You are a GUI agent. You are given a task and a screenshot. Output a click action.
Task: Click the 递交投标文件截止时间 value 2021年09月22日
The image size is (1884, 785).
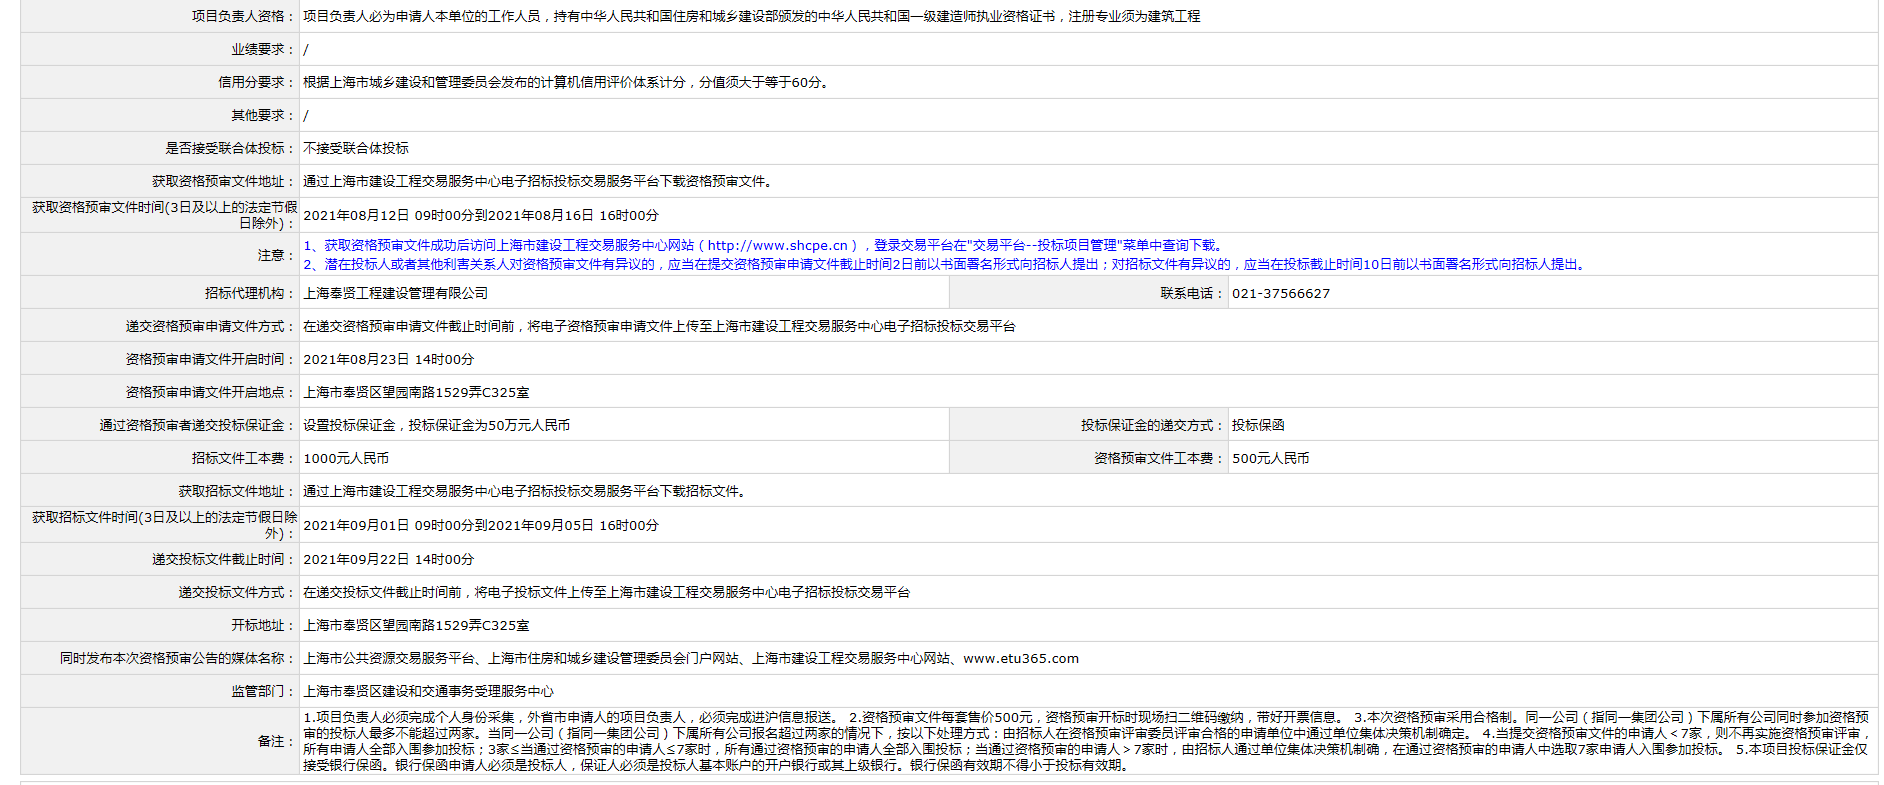(x=388, y=560)
